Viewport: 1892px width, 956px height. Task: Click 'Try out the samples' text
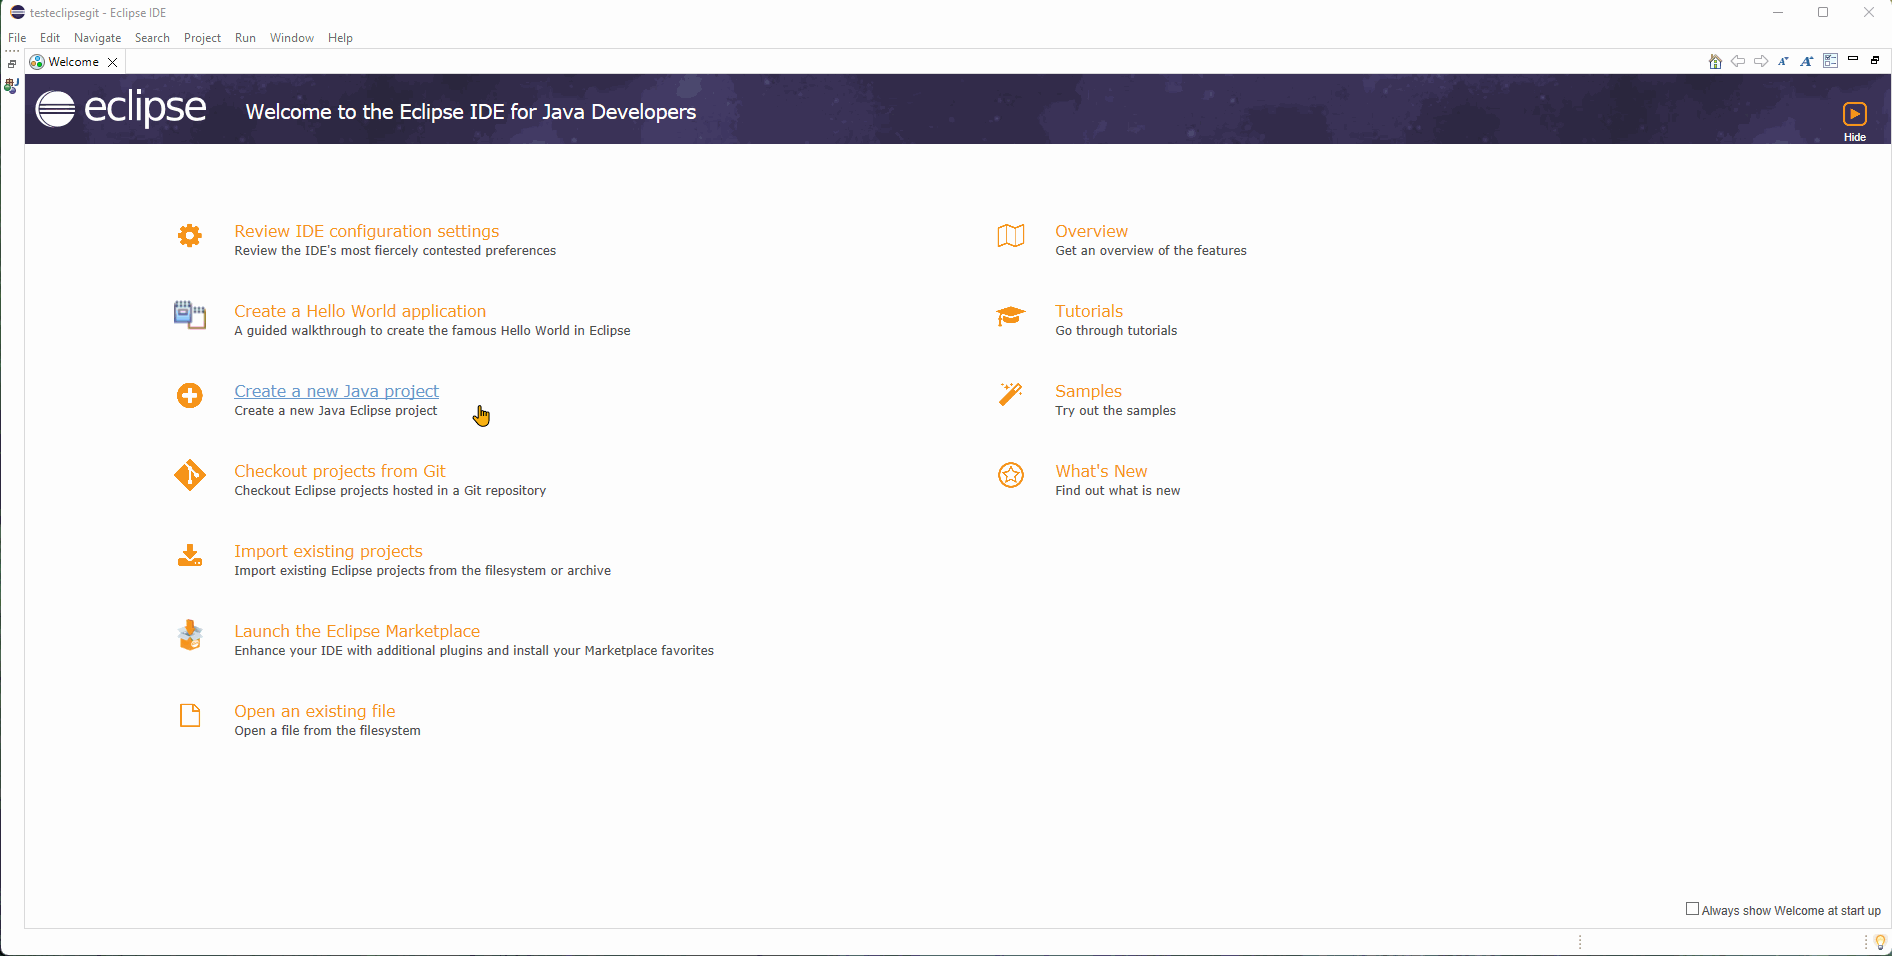pos(1115,411)
